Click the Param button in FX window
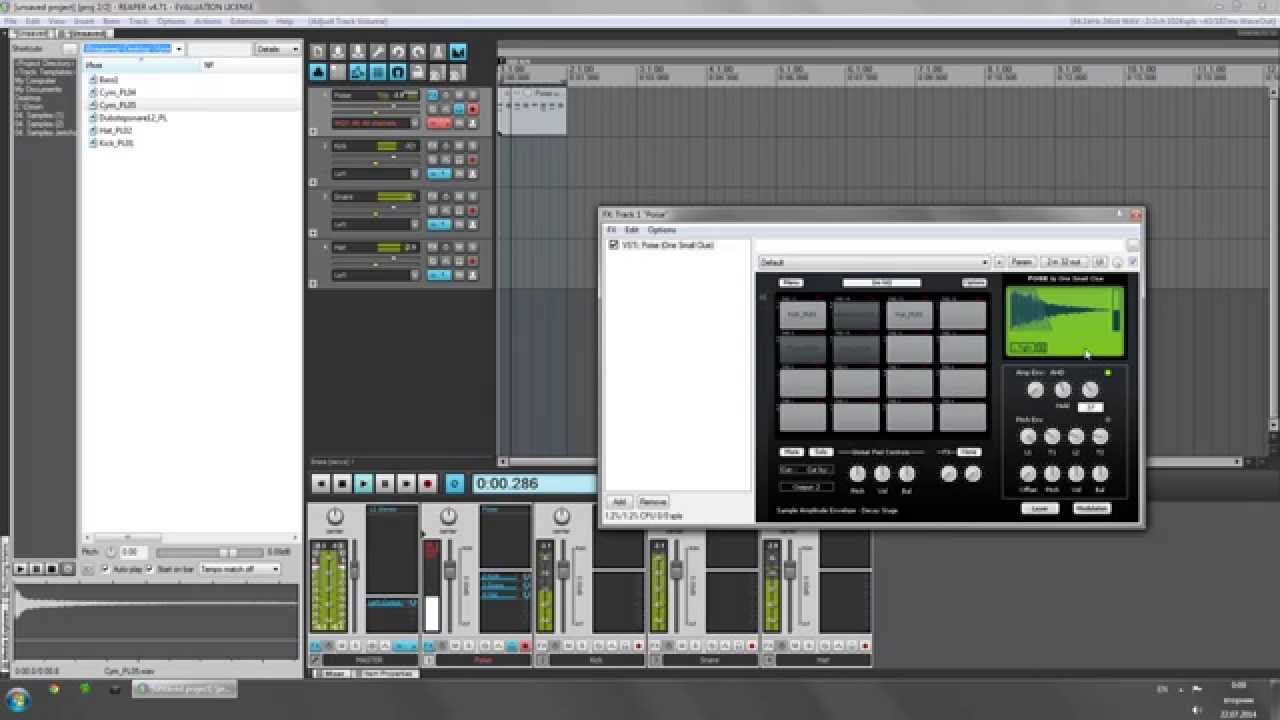 point(1021,262)
